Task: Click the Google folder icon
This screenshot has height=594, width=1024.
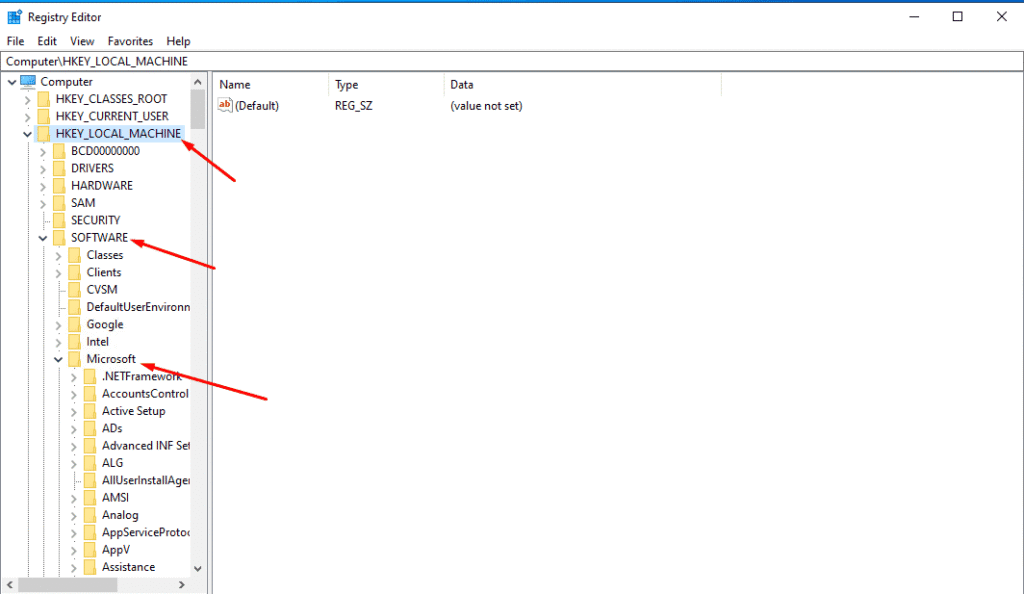Action: tap(75, 324)
